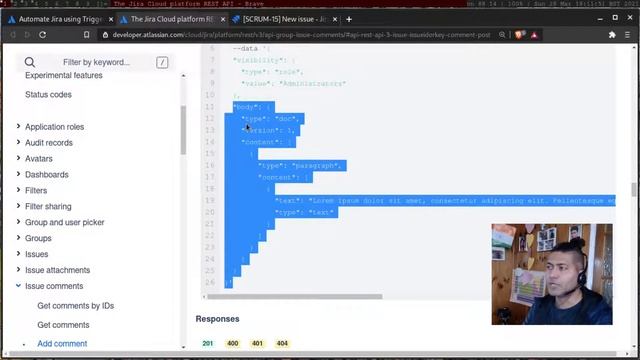Click the Issues sidebar label
The width and height of the screenshot is (640, 360).
(36, 254)
